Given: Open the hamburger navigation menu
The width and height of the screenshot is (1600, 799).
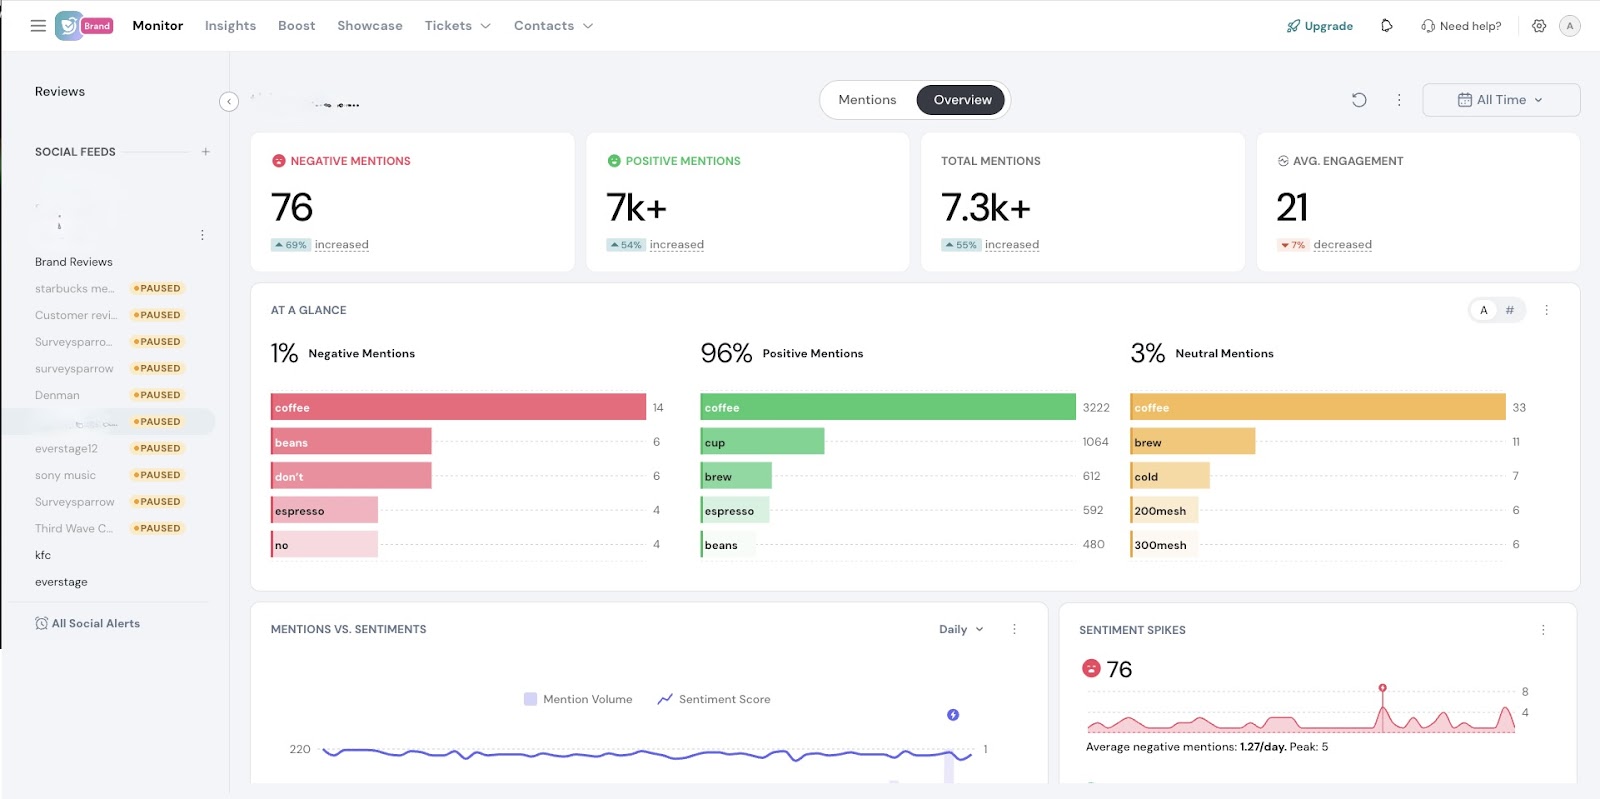Looking at the screenshot, I should click(x=38, y=26).
